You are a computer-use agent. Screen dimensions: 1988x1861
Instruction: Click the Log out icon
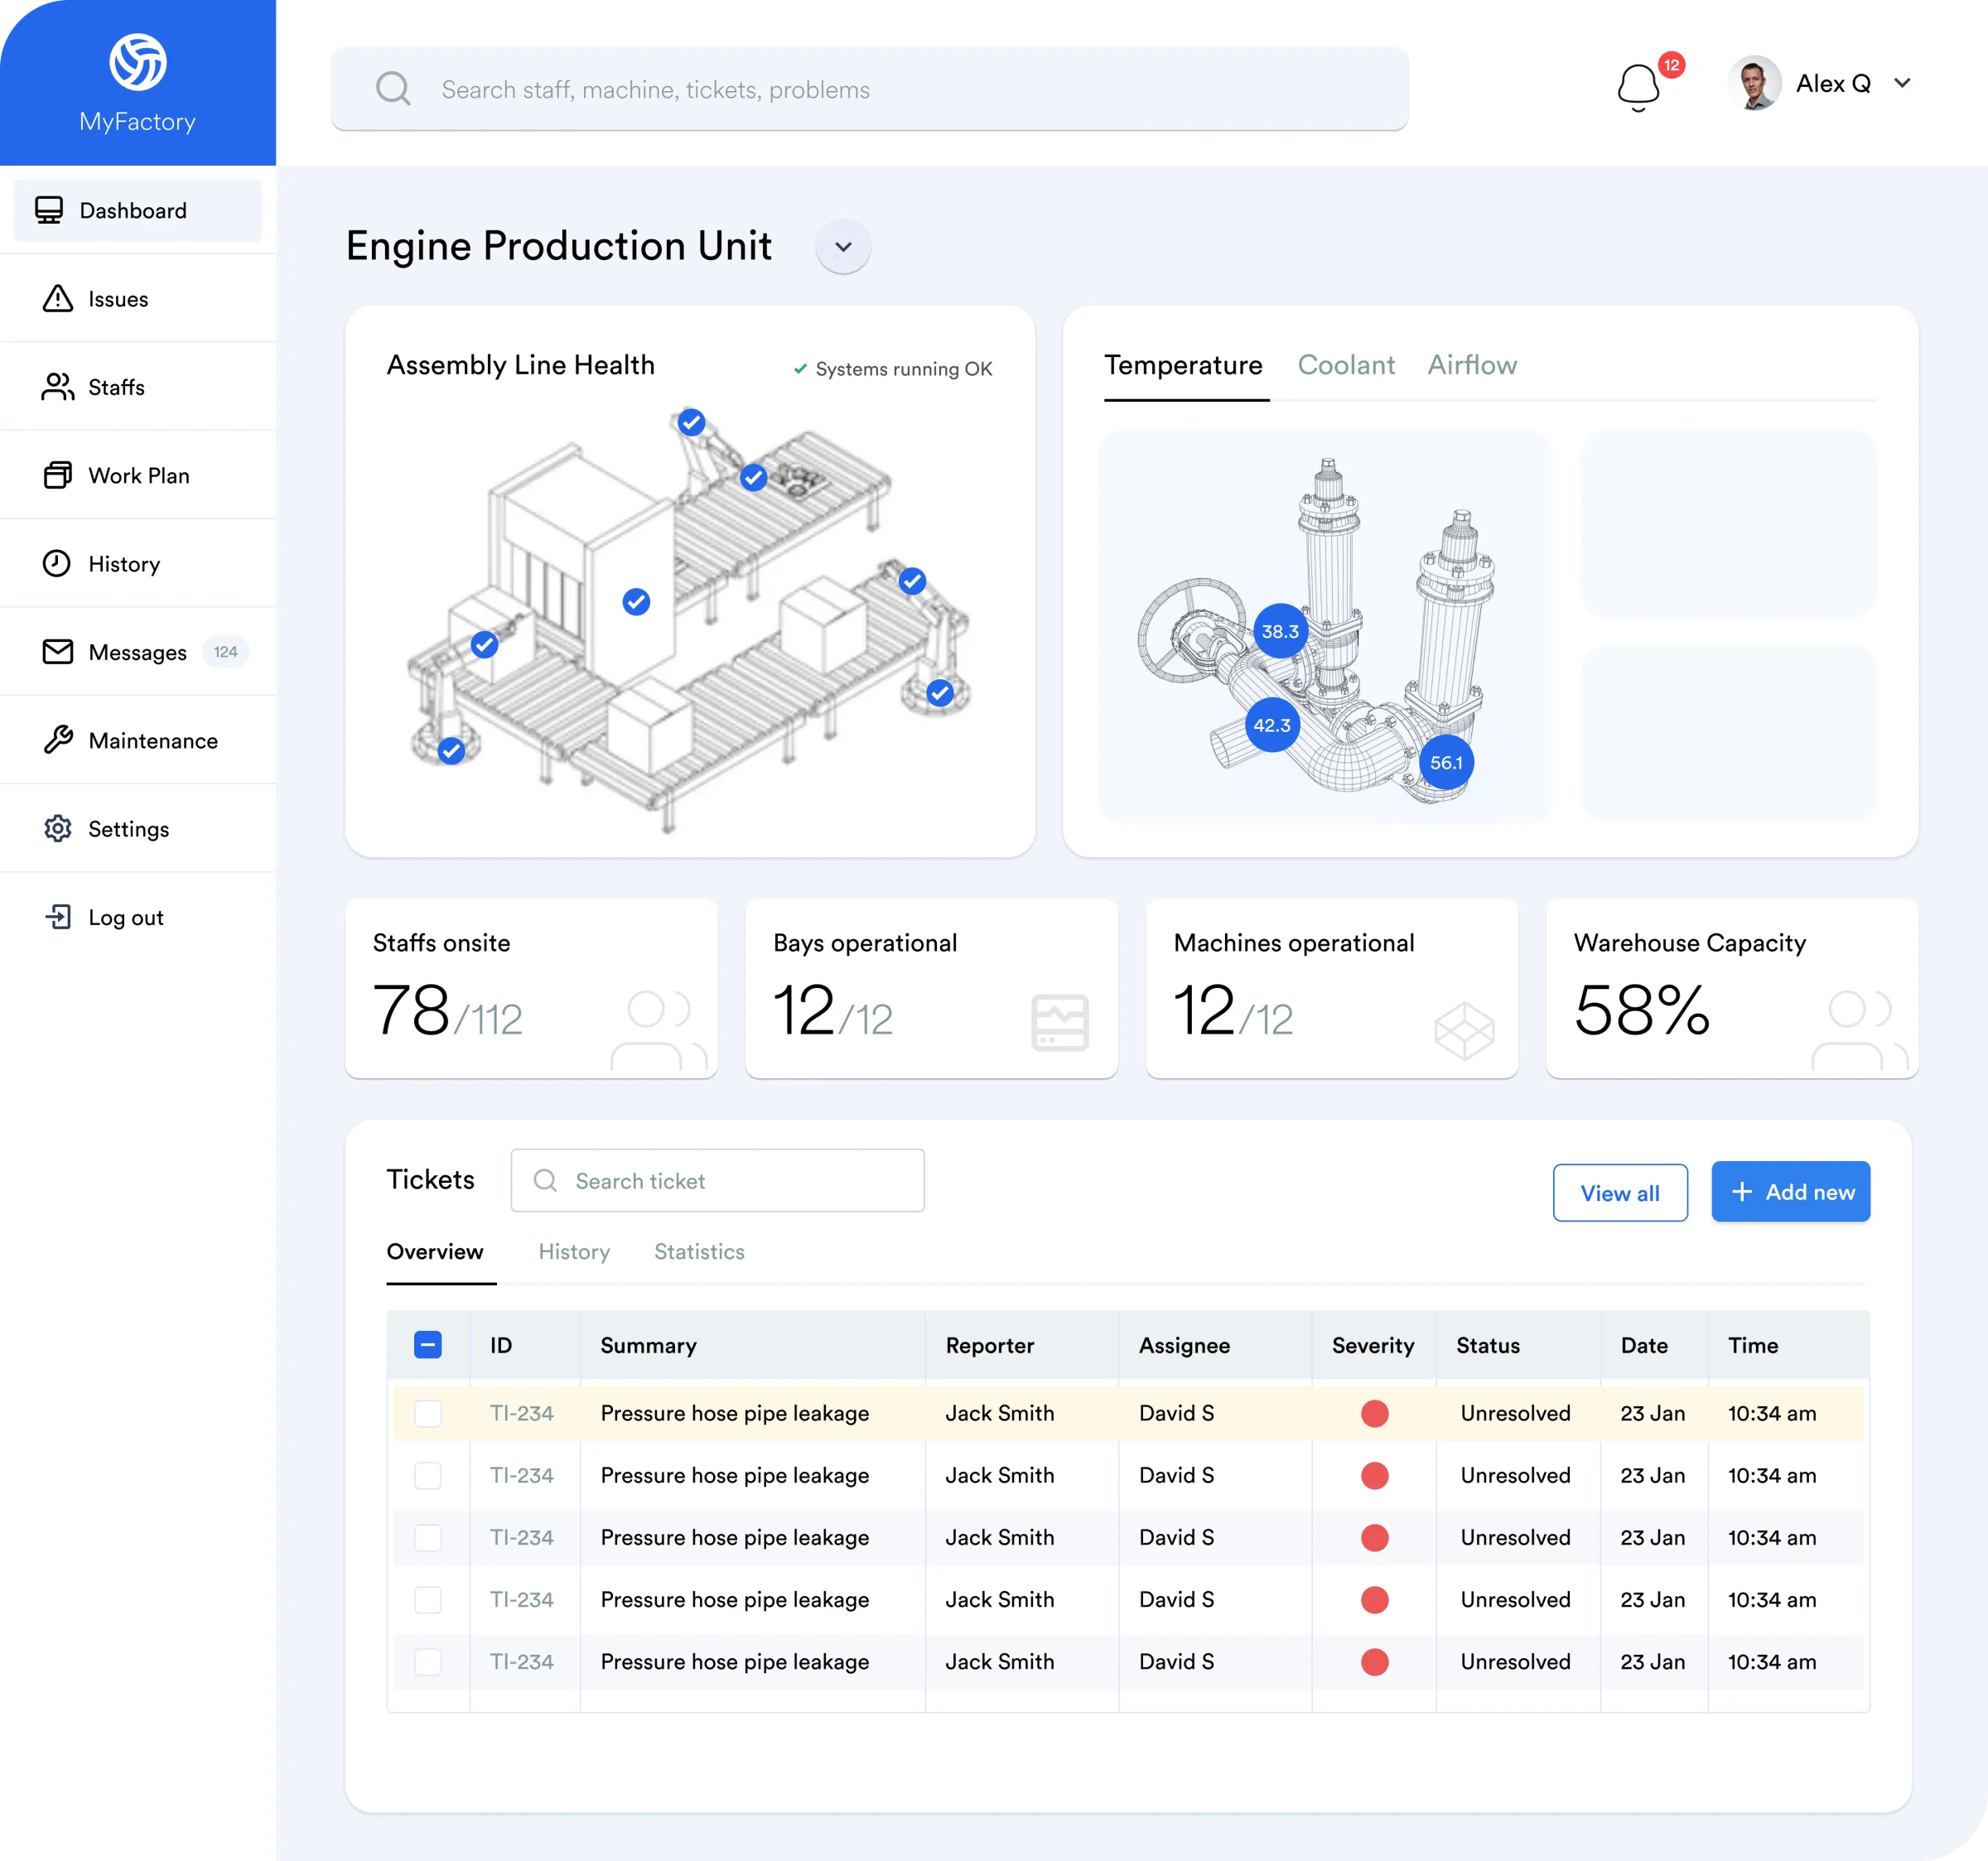(x=58, y=917)
